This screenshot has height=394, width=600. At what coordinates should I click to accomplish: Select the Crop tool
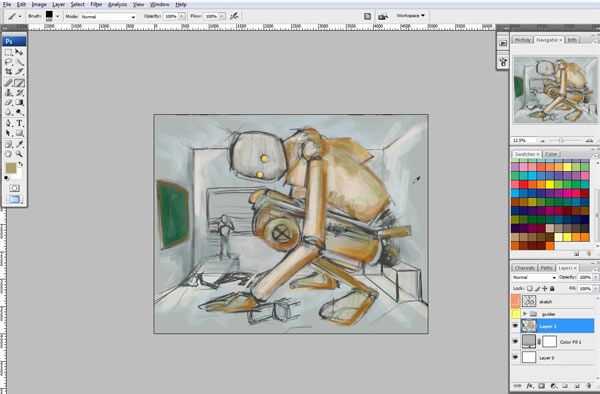pyautogui.click(x=8, y=72)
